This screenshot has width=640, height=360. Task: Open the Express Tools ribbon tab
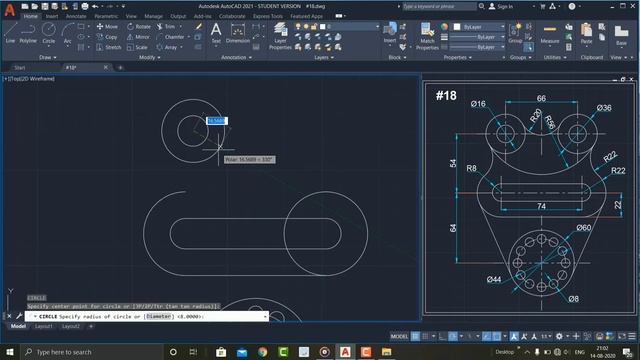coord(268,16)
